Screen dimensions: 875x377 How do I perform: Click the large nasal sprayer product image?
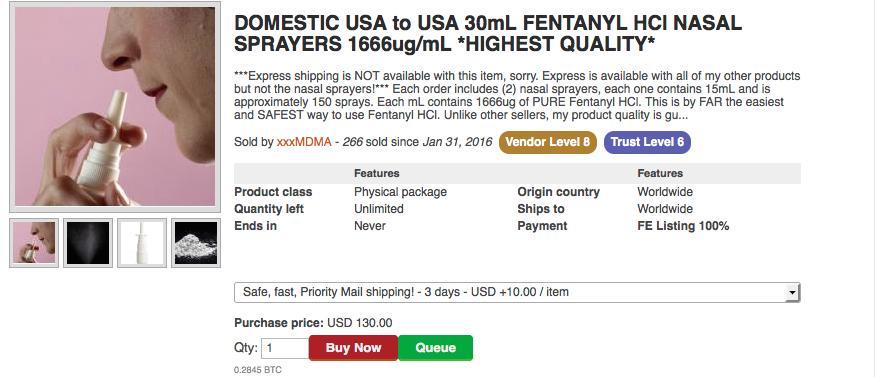(115, 107)
